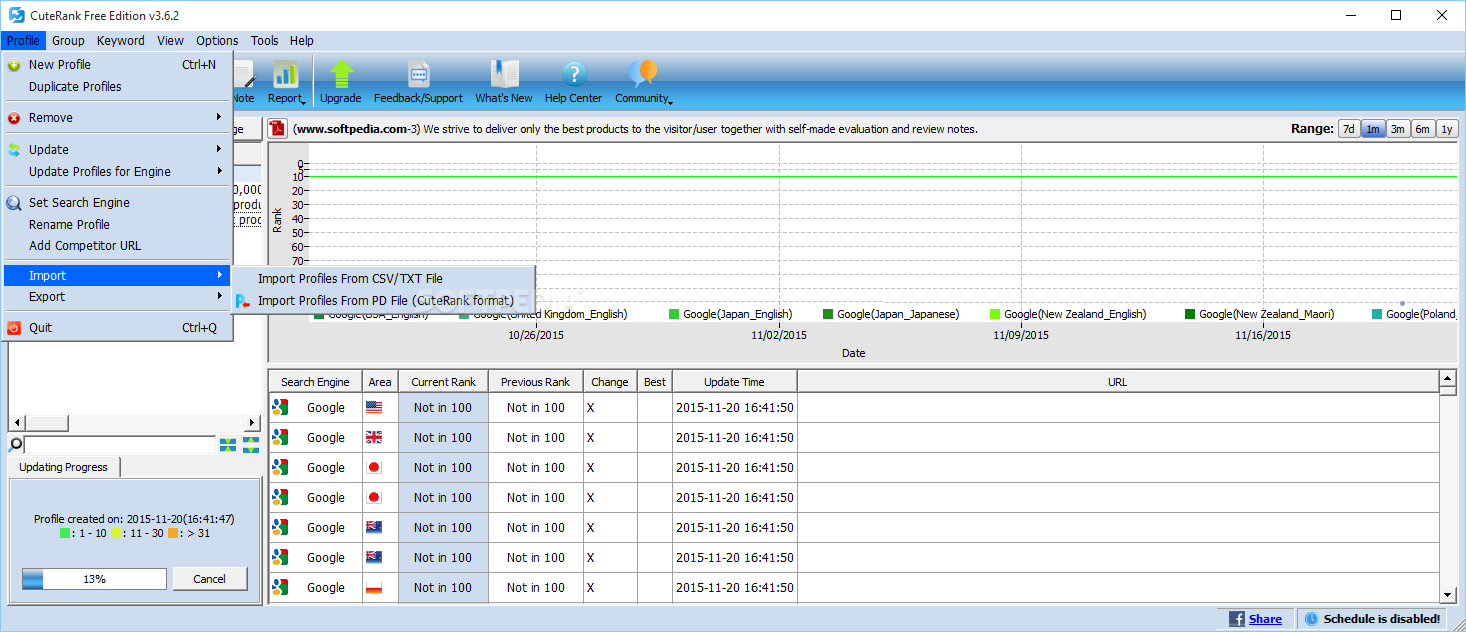1466x632 pixels.
Task: Open the Keyword menu
Action: point(121,41)
